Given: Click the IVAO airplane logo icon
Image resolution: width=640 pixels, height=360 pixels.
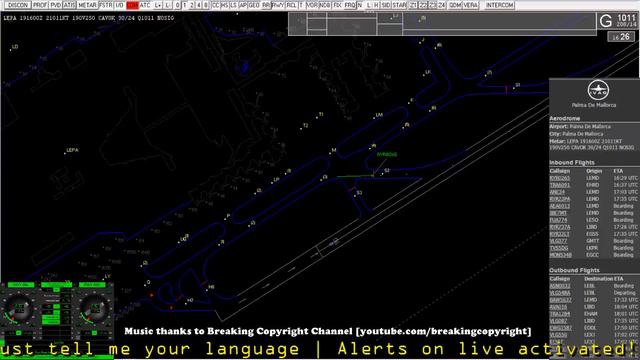Looking at the screenshot, I should point(598,90).
